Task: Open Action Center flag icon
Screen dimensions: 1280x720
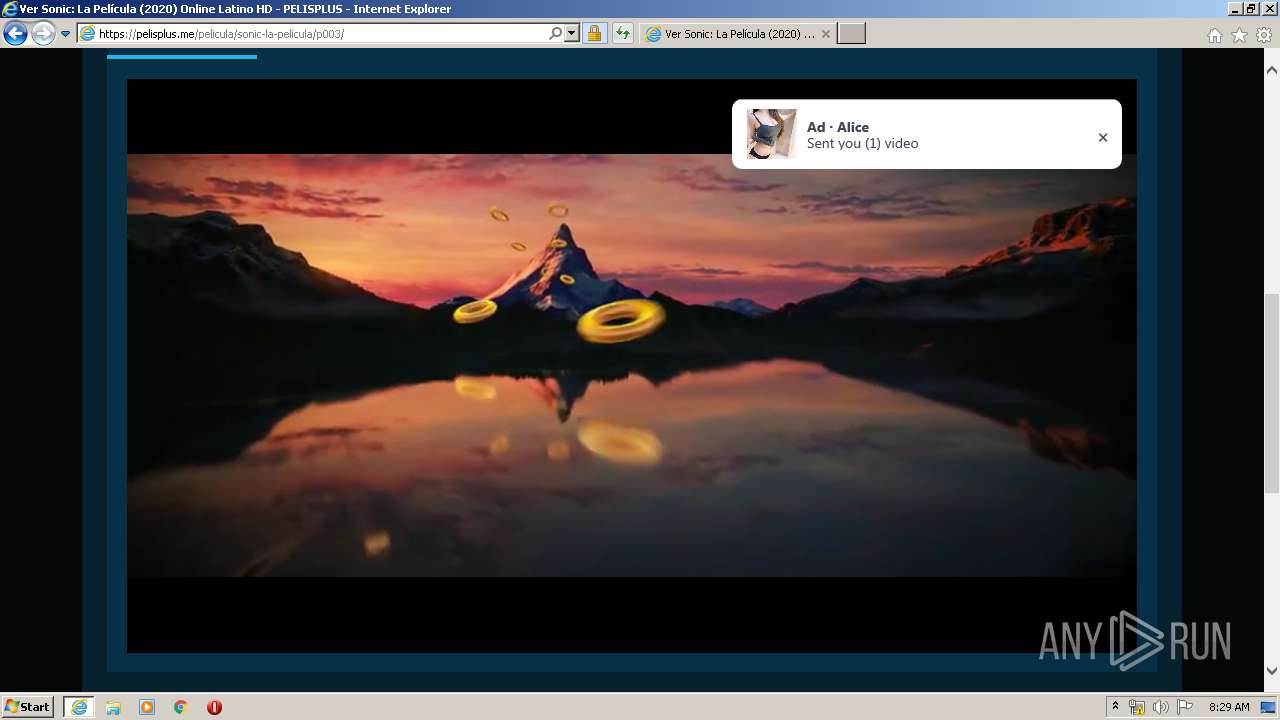Action: (1185, 707)
